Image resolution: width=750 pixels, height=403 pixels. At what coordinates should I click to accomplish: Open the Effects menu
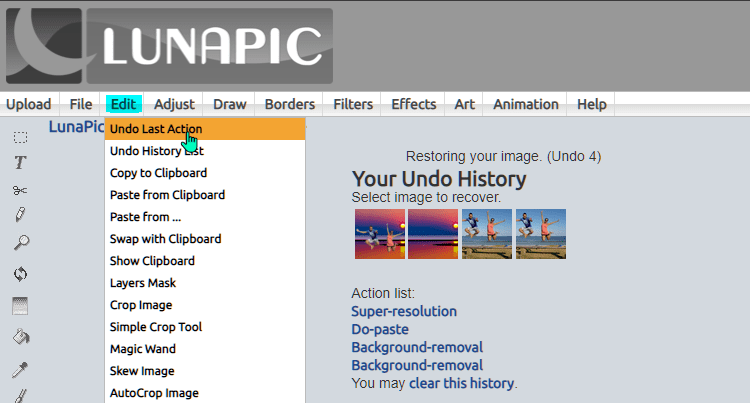click(414, 104)
